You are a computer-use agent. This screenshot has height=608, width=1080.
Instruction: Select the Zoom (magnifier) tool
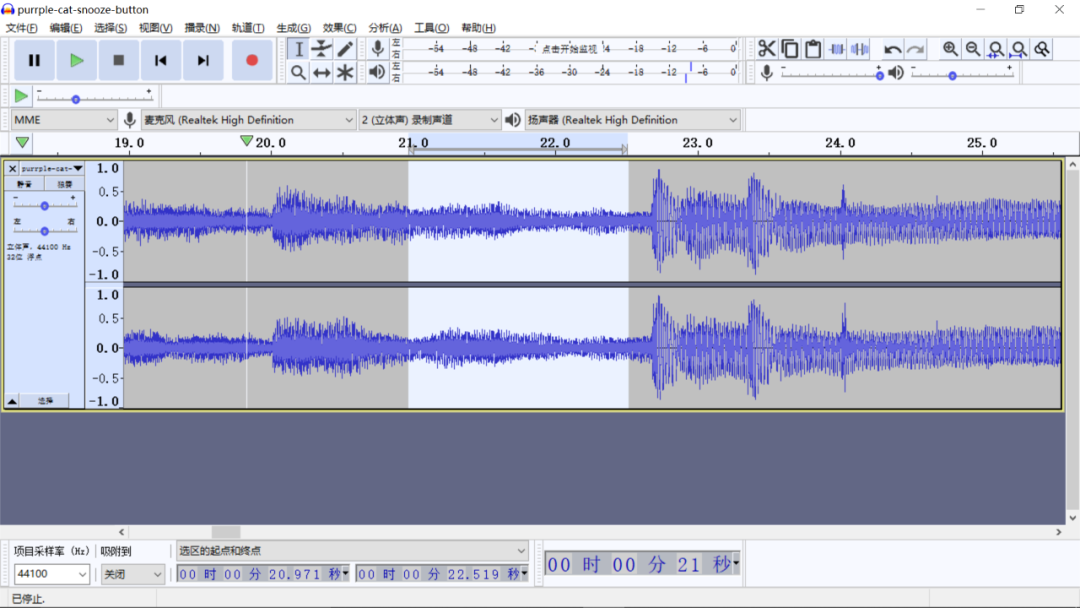coord(298,72)
